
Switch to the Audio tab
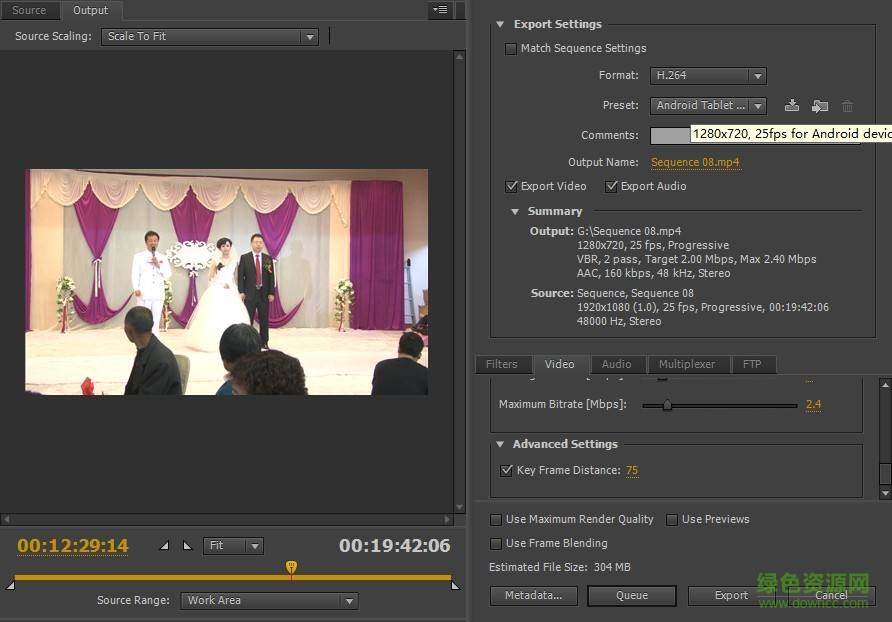(616, 364)
